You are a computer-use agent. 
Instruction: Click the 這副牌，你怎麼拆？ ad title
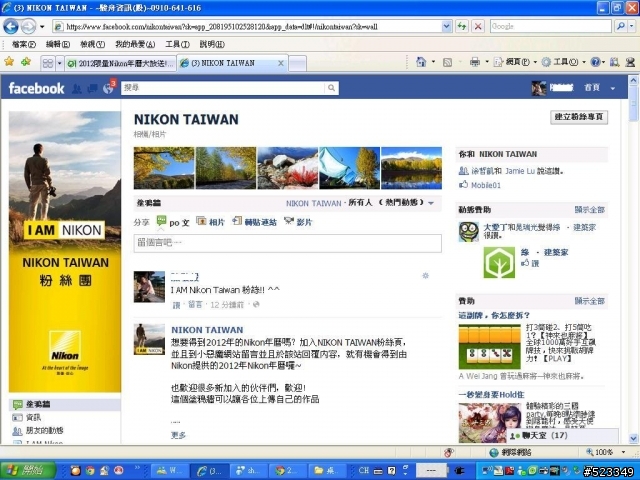point(494,316)
